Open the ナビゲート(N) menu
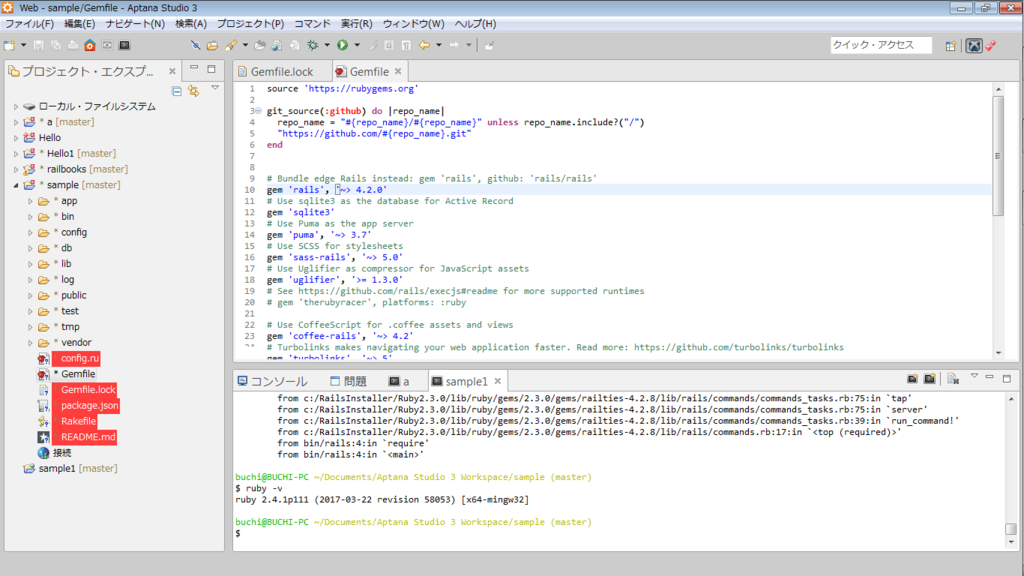Image resolution: width=1024 pixels, height=576 pixels. (x=135, y=24)
